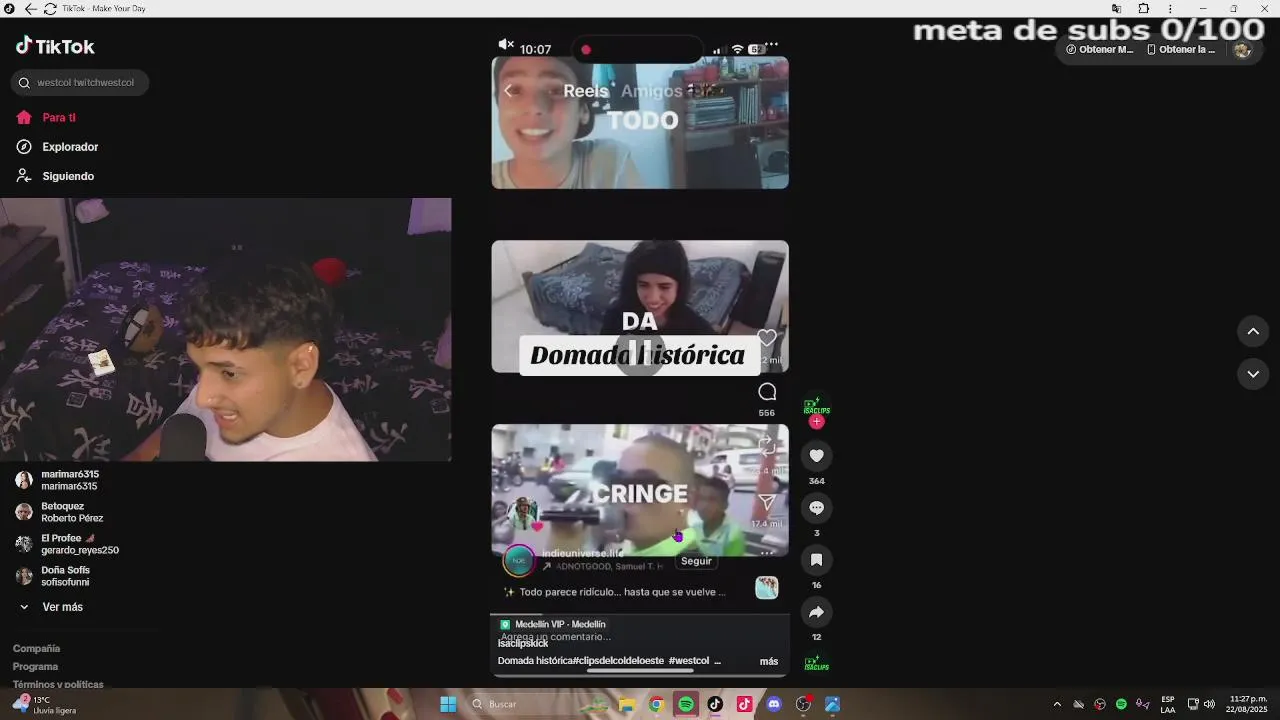Click the Para ti home icon

click(x=24, y=118)
